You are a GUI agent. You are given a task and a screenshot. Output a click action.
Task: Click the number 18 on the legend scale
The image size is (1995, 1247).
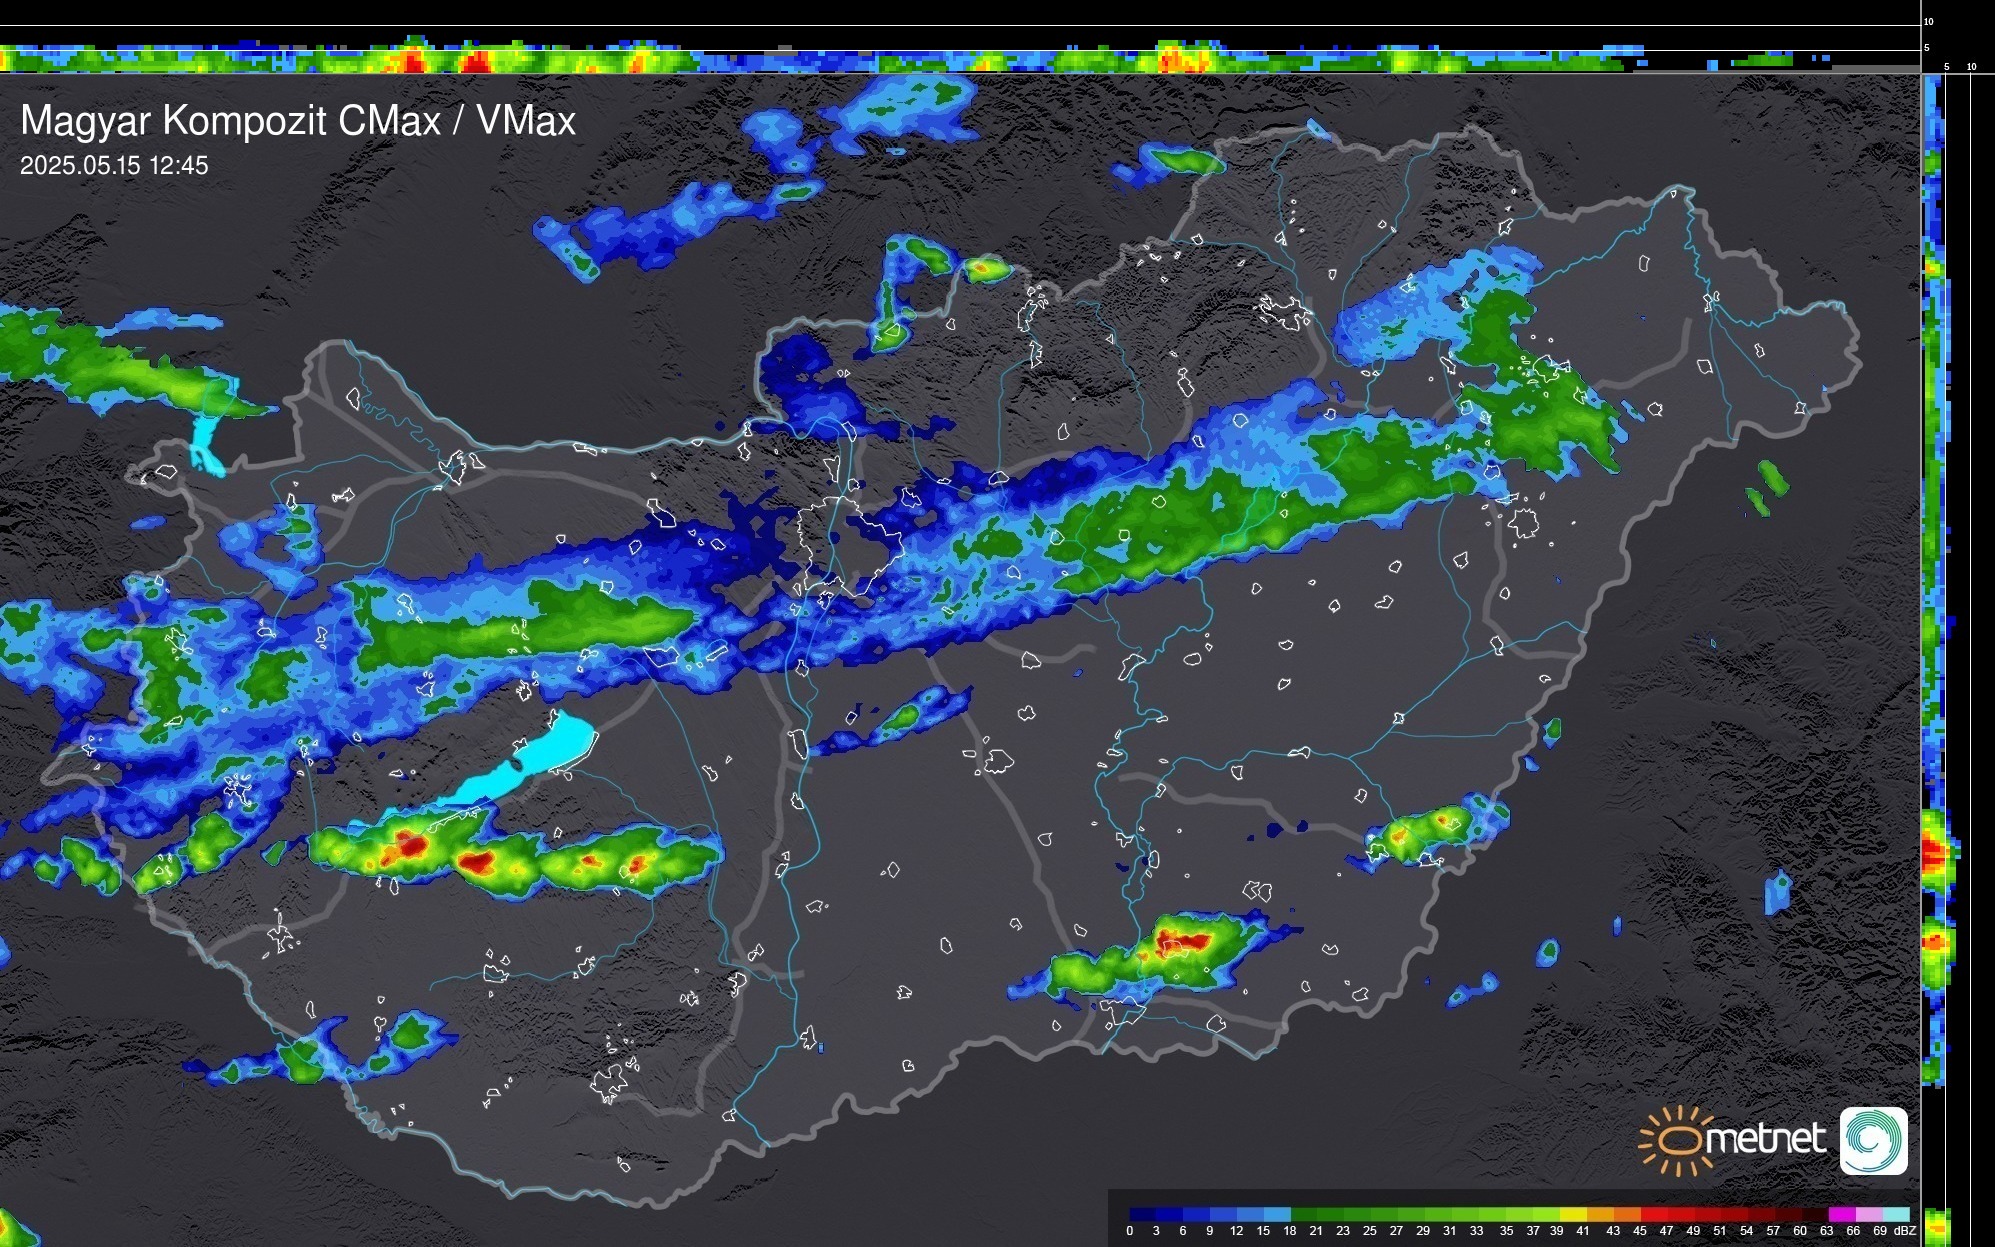[x=1290, y=1231]
